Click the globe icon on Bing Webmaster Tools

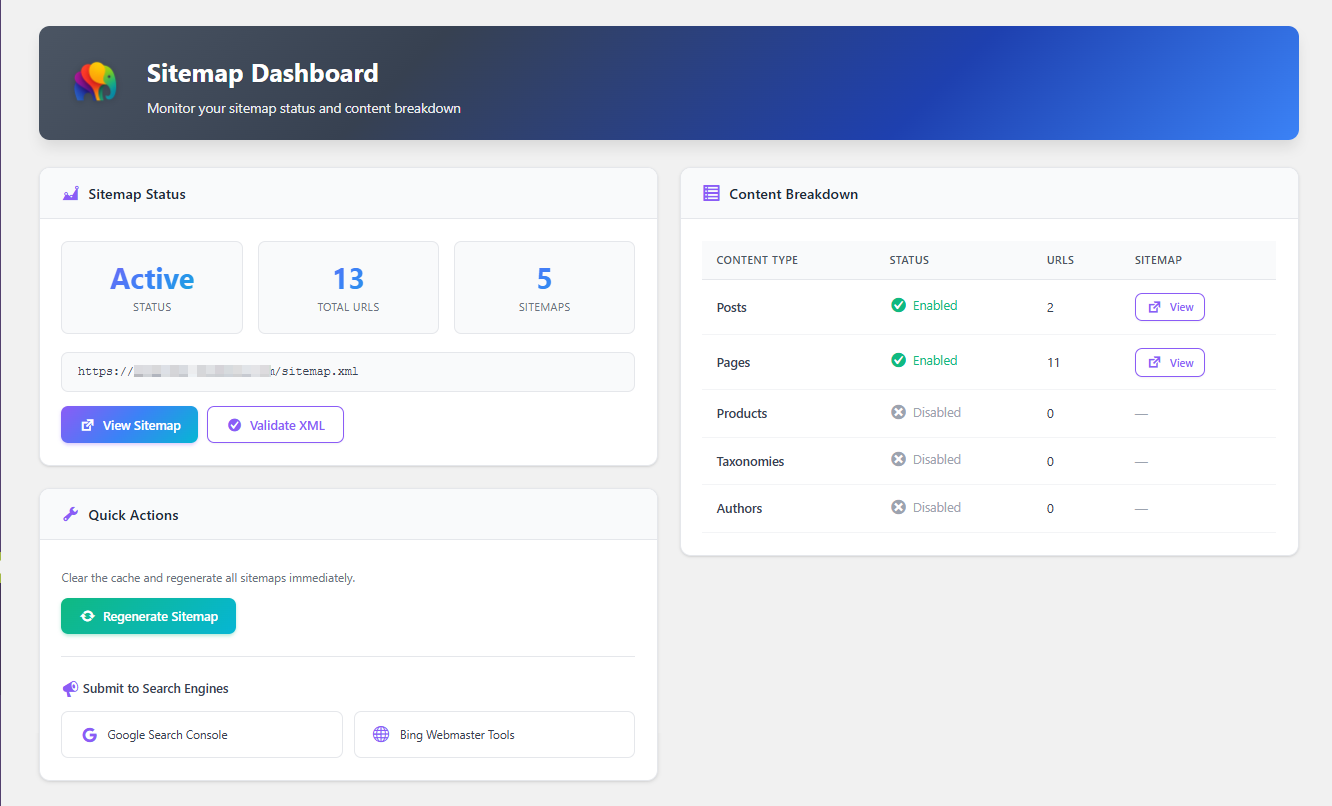coord(381,734)
